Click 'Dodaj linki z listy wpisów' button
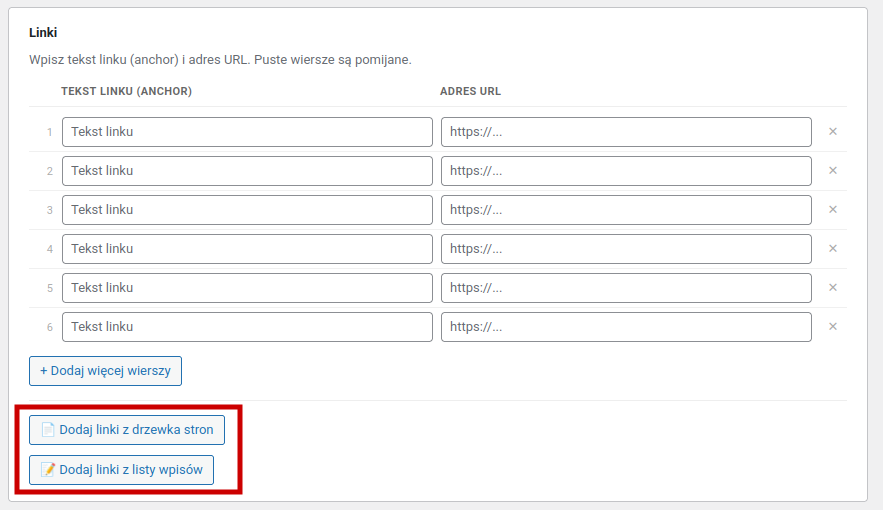Screen dimensions: 883x510 [121, 470]
